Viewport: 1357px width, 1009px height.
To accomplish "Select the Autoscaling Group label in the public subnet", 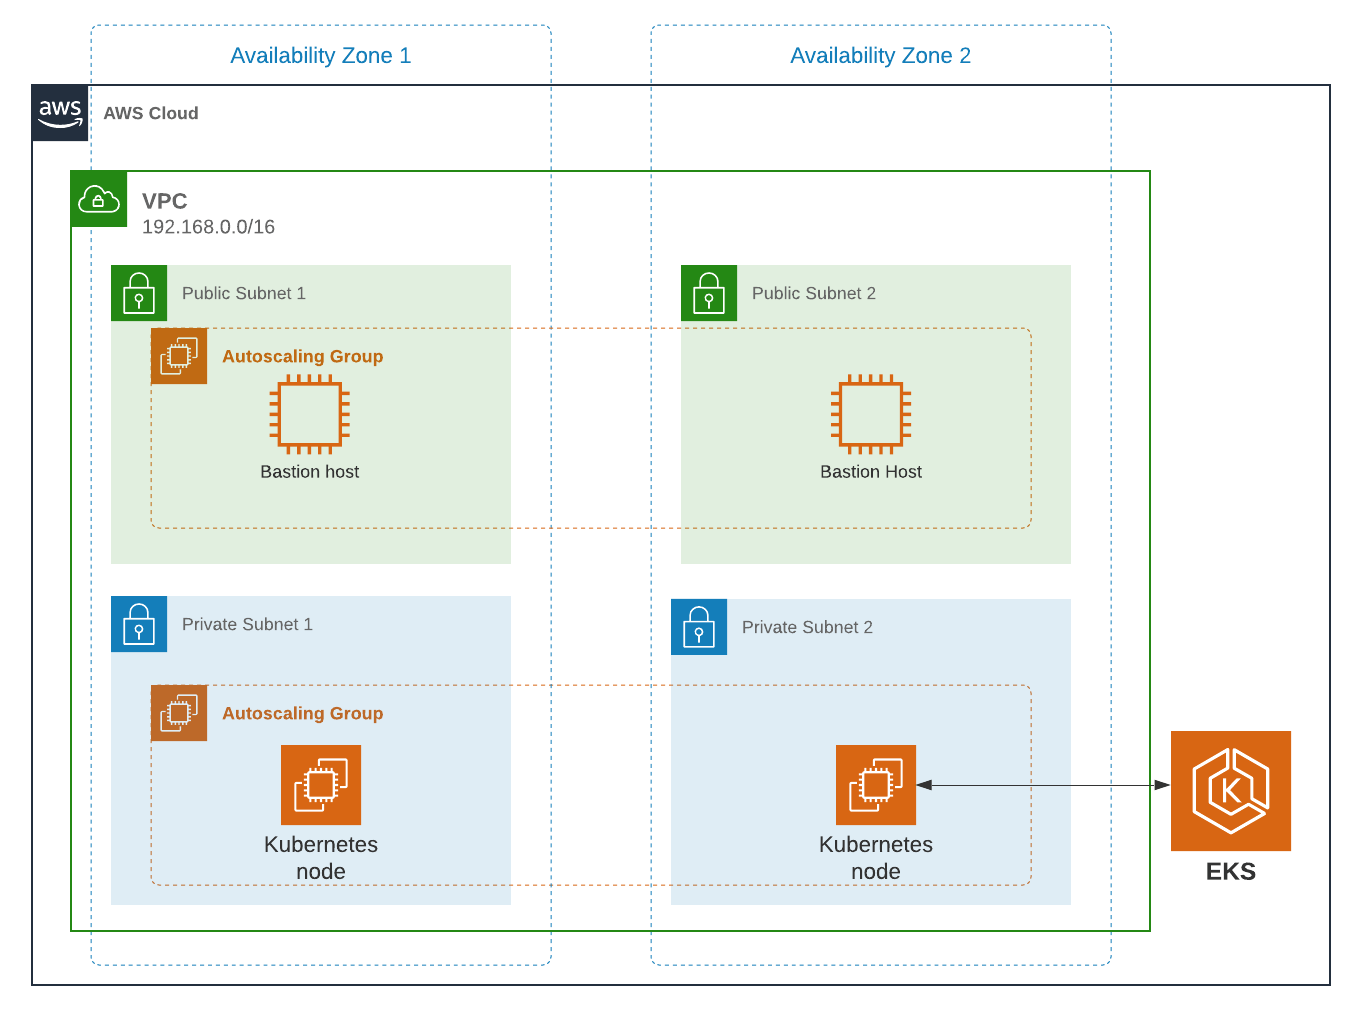I will [x=303, y=356].
